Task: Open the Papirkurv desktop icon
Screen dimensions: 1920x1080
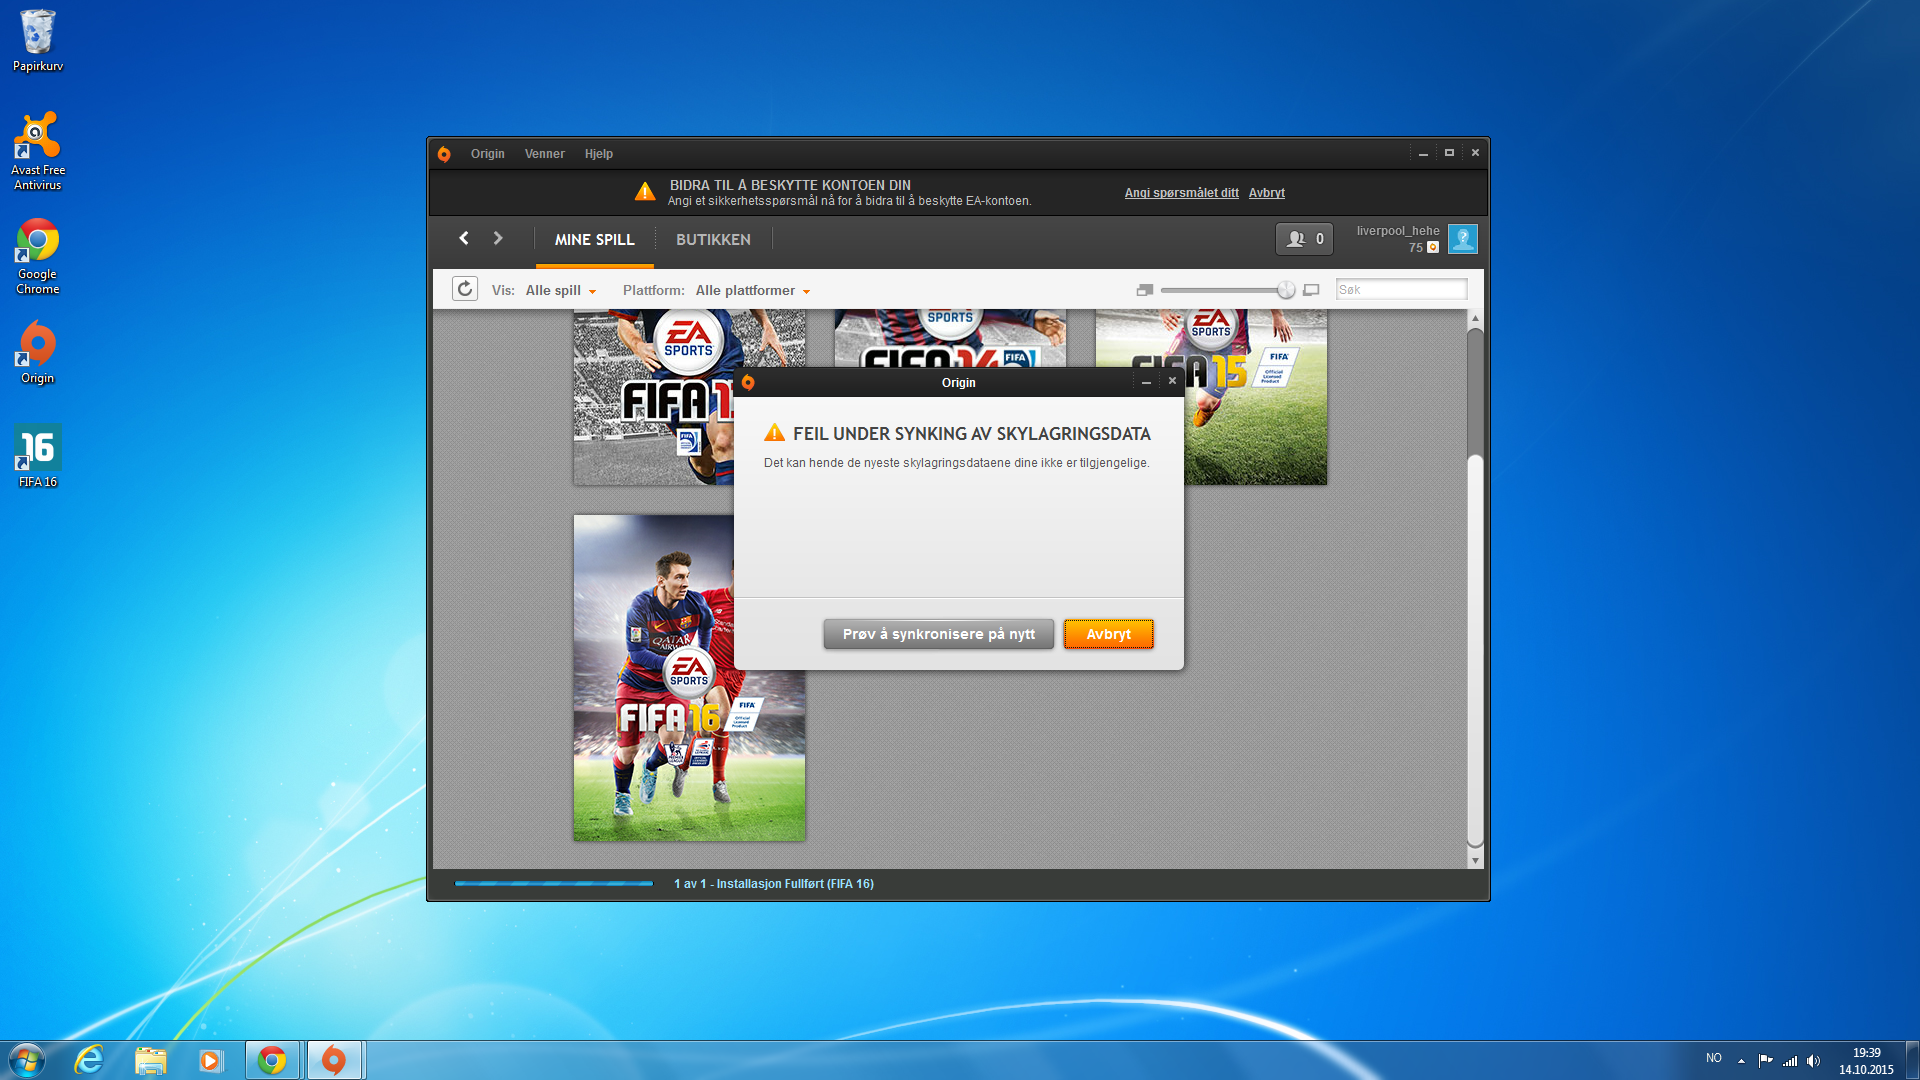Action: [x=38, y=41]
